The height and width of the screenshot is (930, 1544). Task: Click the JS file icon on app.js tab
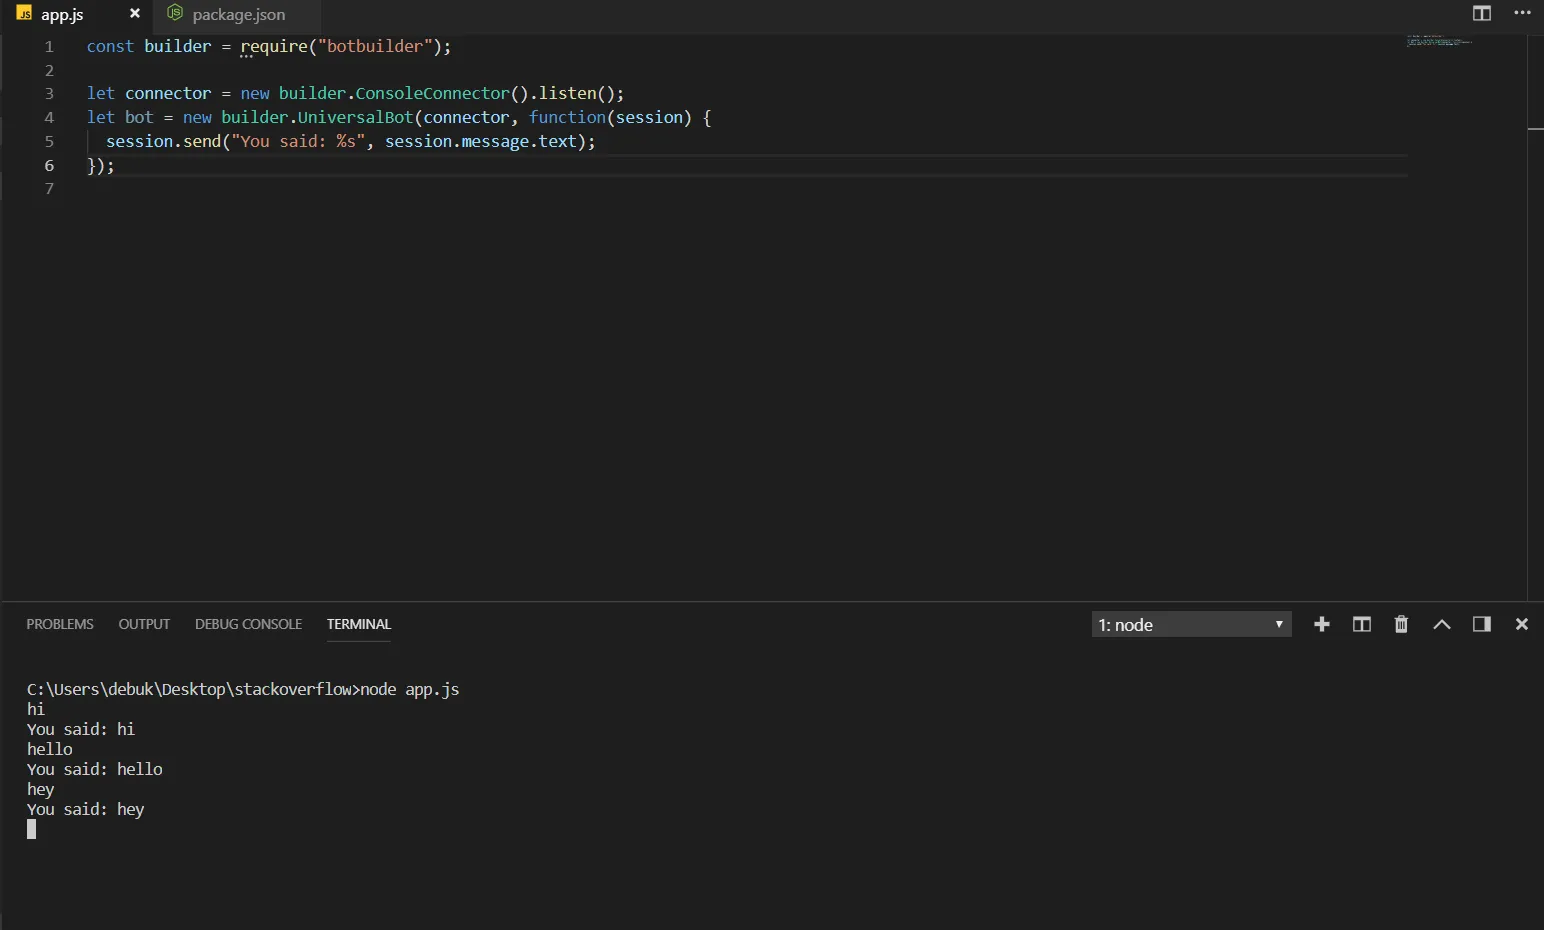point(24,14)
